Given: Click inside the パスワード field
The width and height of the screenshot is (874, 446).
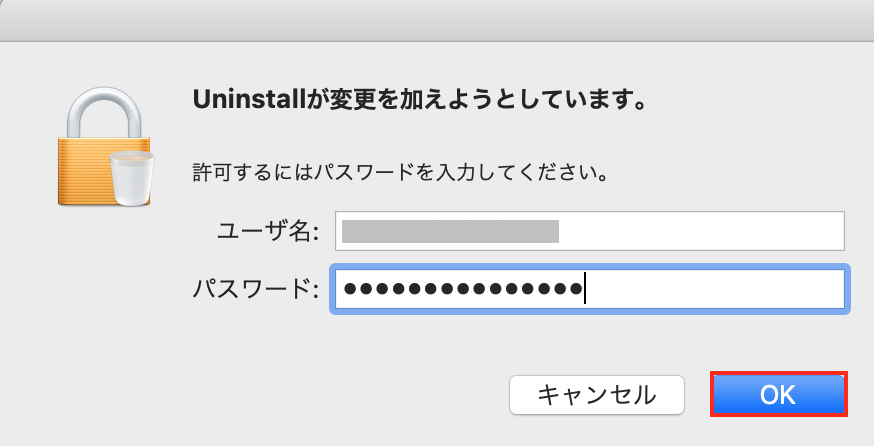Looking at the screenshot, I should tap(590, 289).
